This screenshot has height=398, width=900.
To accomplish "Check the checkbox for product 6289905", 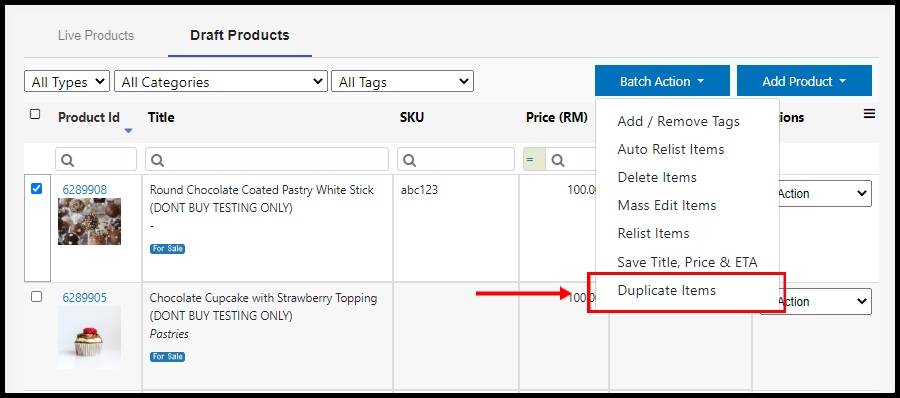I will coord(36,296).
